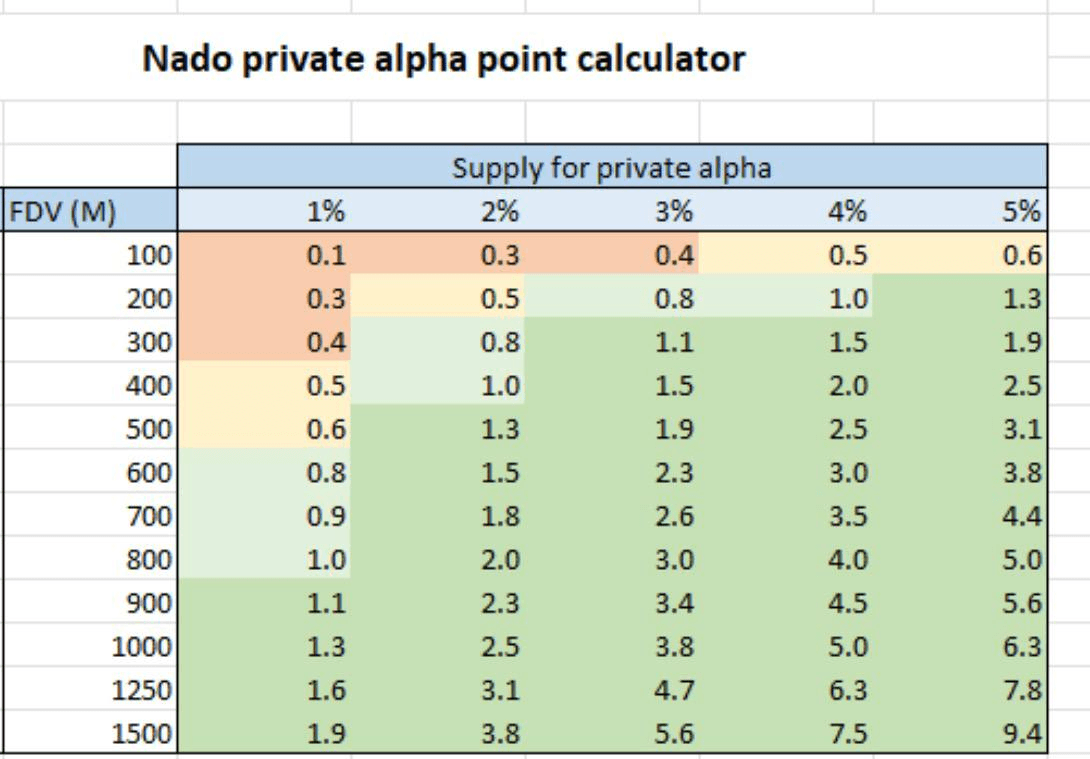Click the 'Nado private alpha point calculator' title
The height and width of the screenshot is (759, 1090).
(x=443, y=59)
